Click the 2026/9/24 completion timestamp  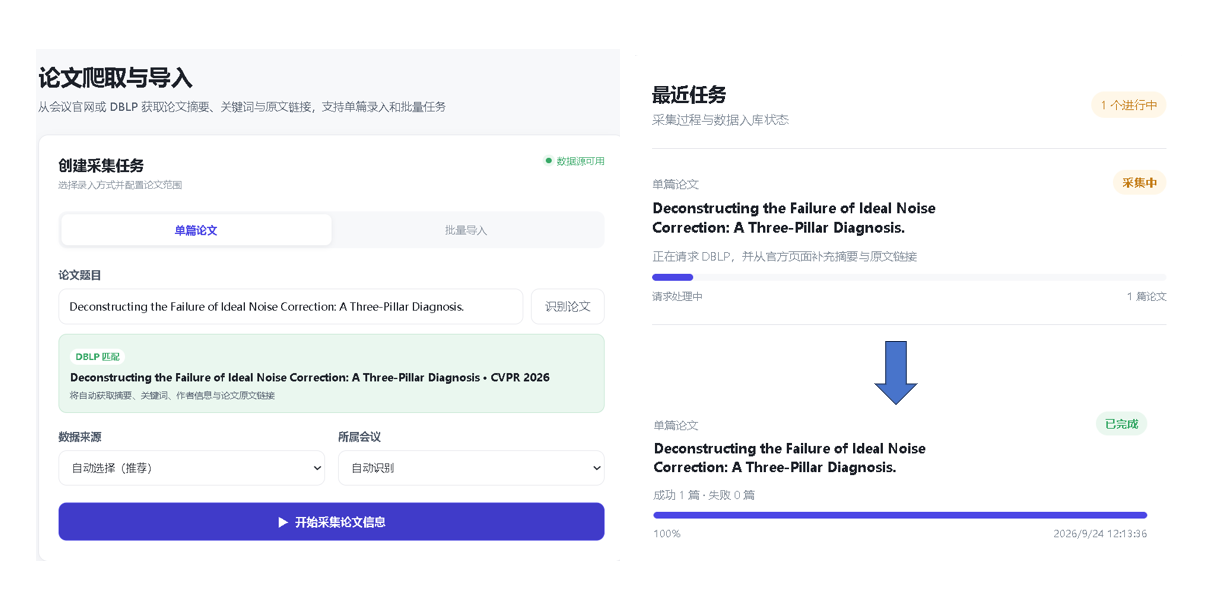coord(1100,534)
